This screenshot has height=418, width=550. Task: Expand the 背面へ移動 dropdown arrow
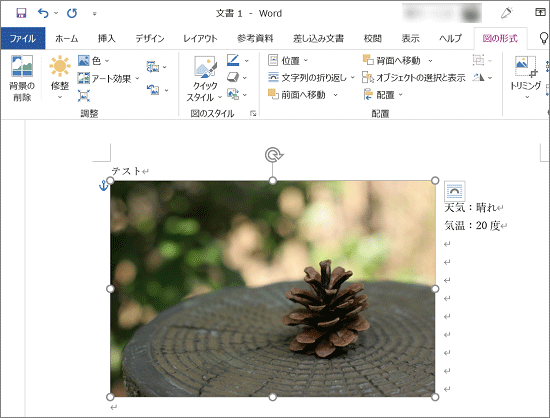pos(430,61)
